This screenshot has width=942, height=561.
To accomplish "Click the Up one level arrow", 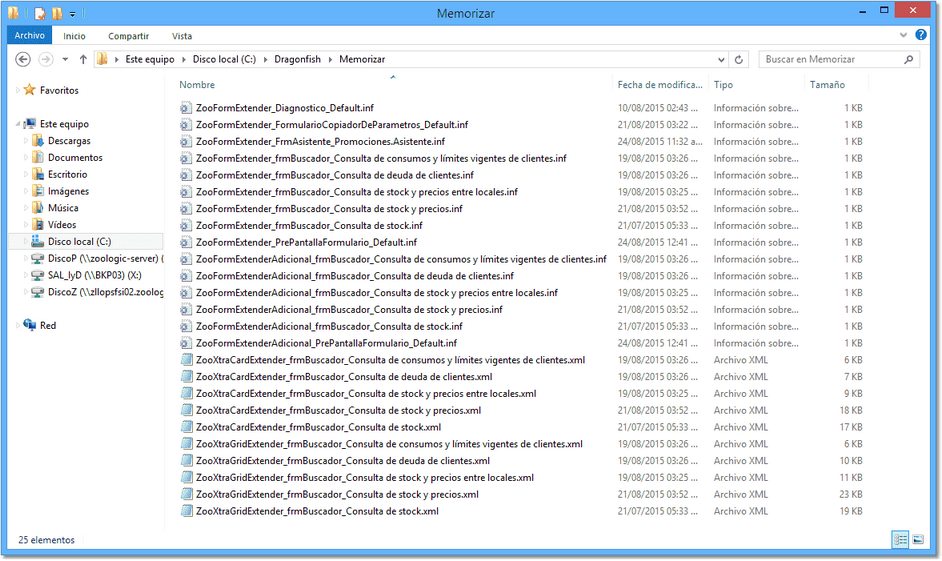I will click(83, 60).
